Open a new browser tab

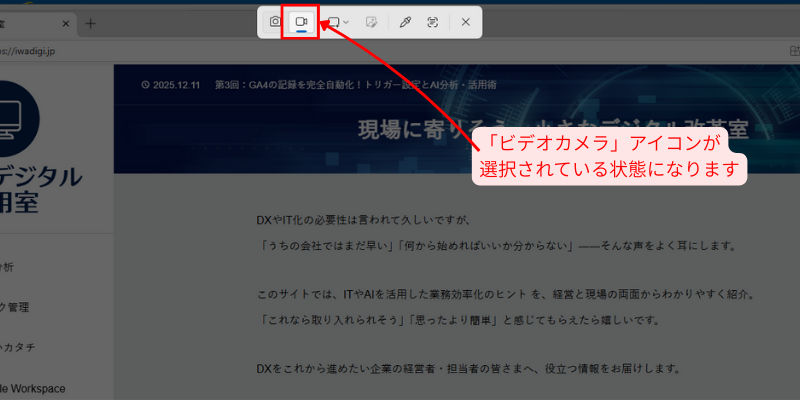point(90,23)
